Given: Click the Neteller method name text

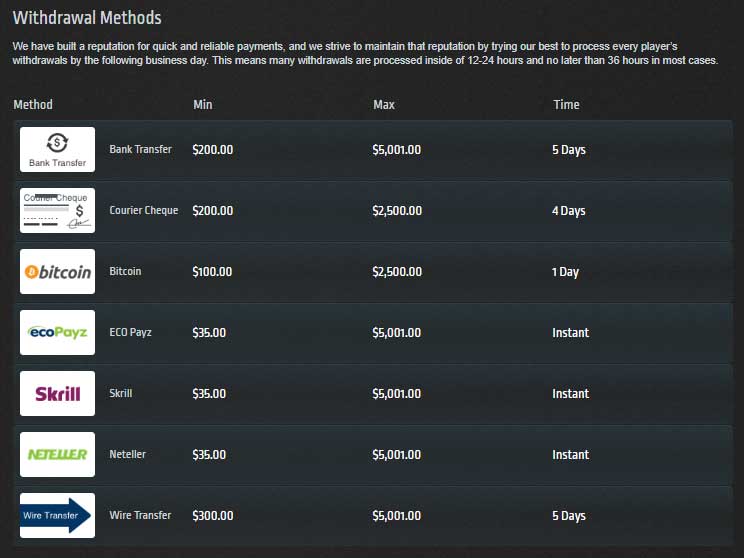Looking at the screenshot, I should (127, 455).
